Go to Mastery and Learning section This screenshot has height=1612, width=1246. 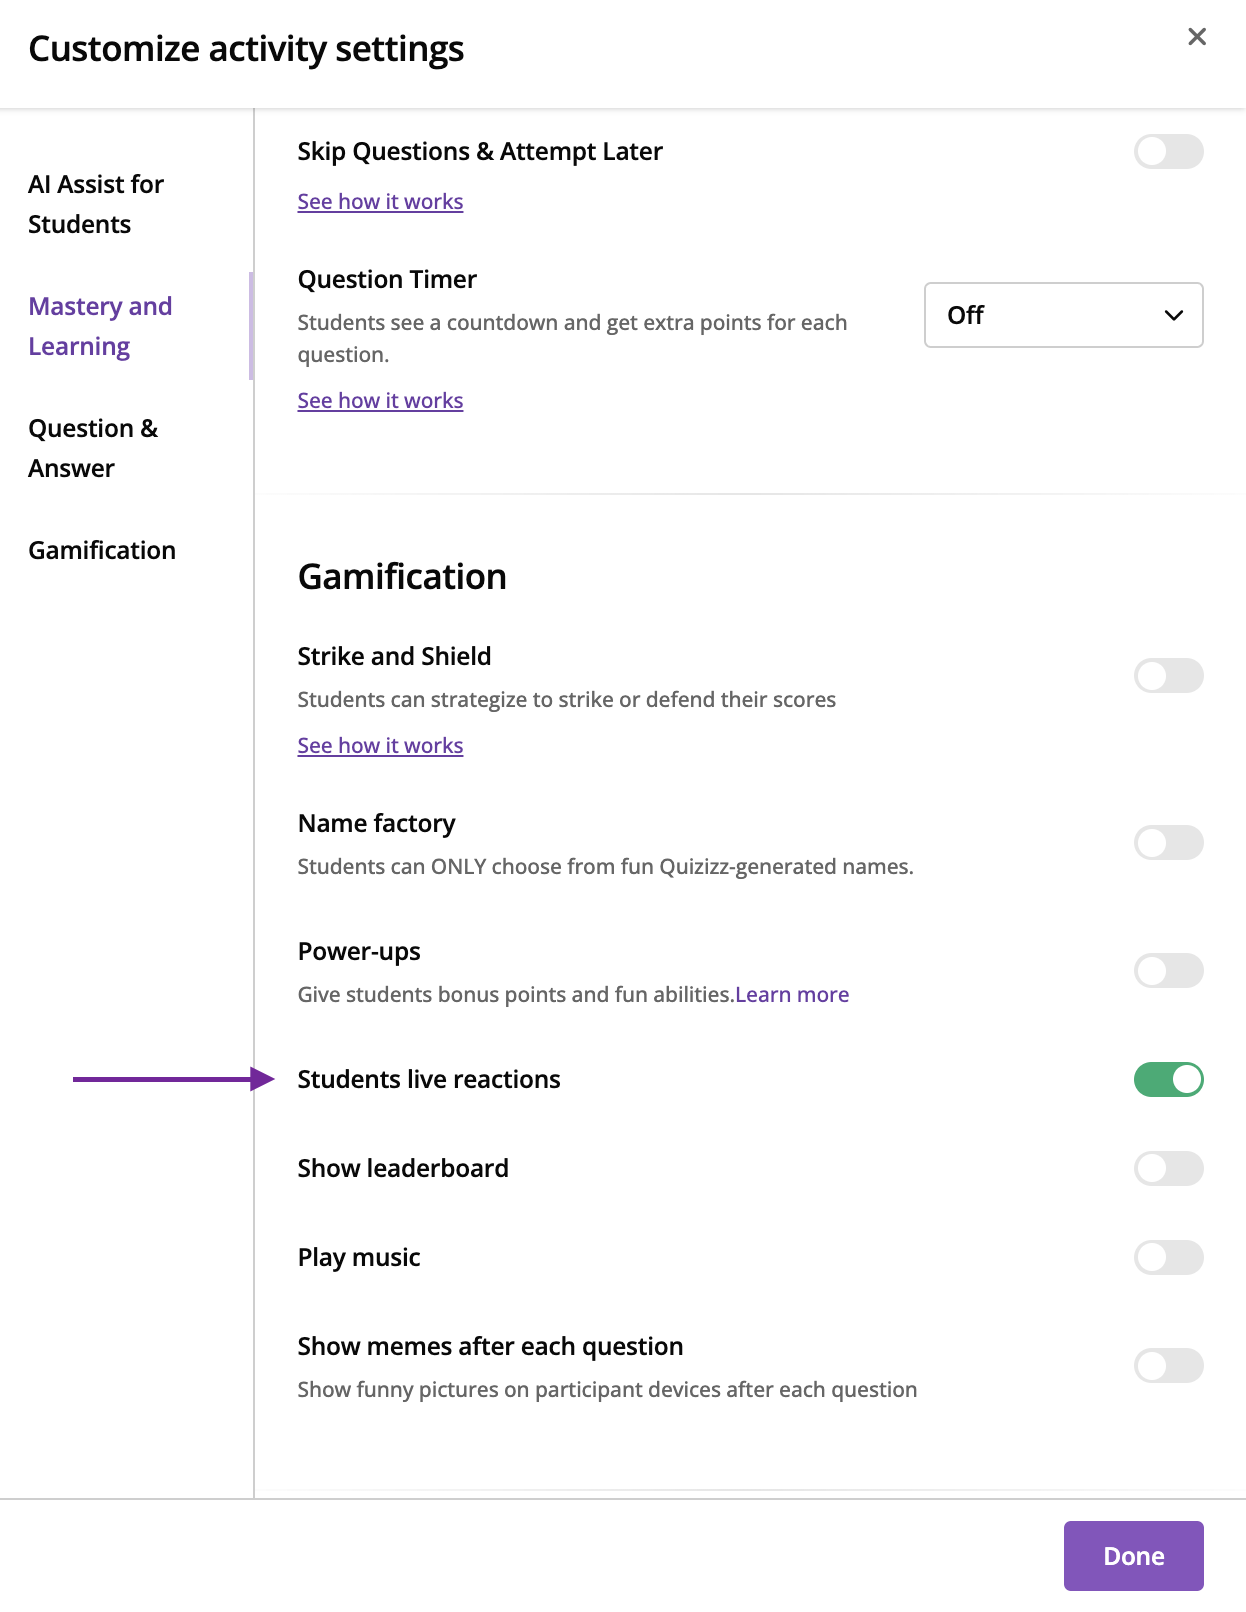coord(100,326)
